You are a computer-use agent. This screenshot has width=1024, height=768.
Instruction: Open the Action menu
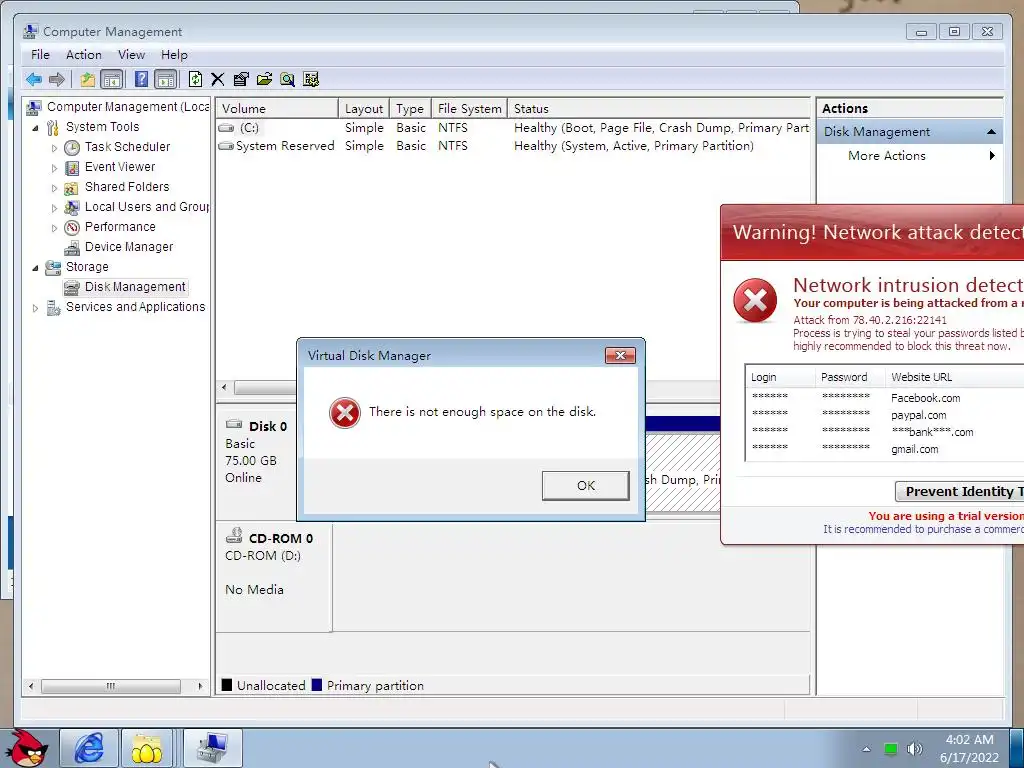(x=84, y=55)
